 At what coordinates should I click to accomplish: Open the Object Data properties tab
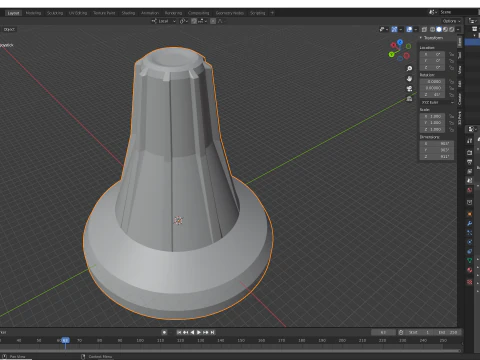(x=470, y=260)
